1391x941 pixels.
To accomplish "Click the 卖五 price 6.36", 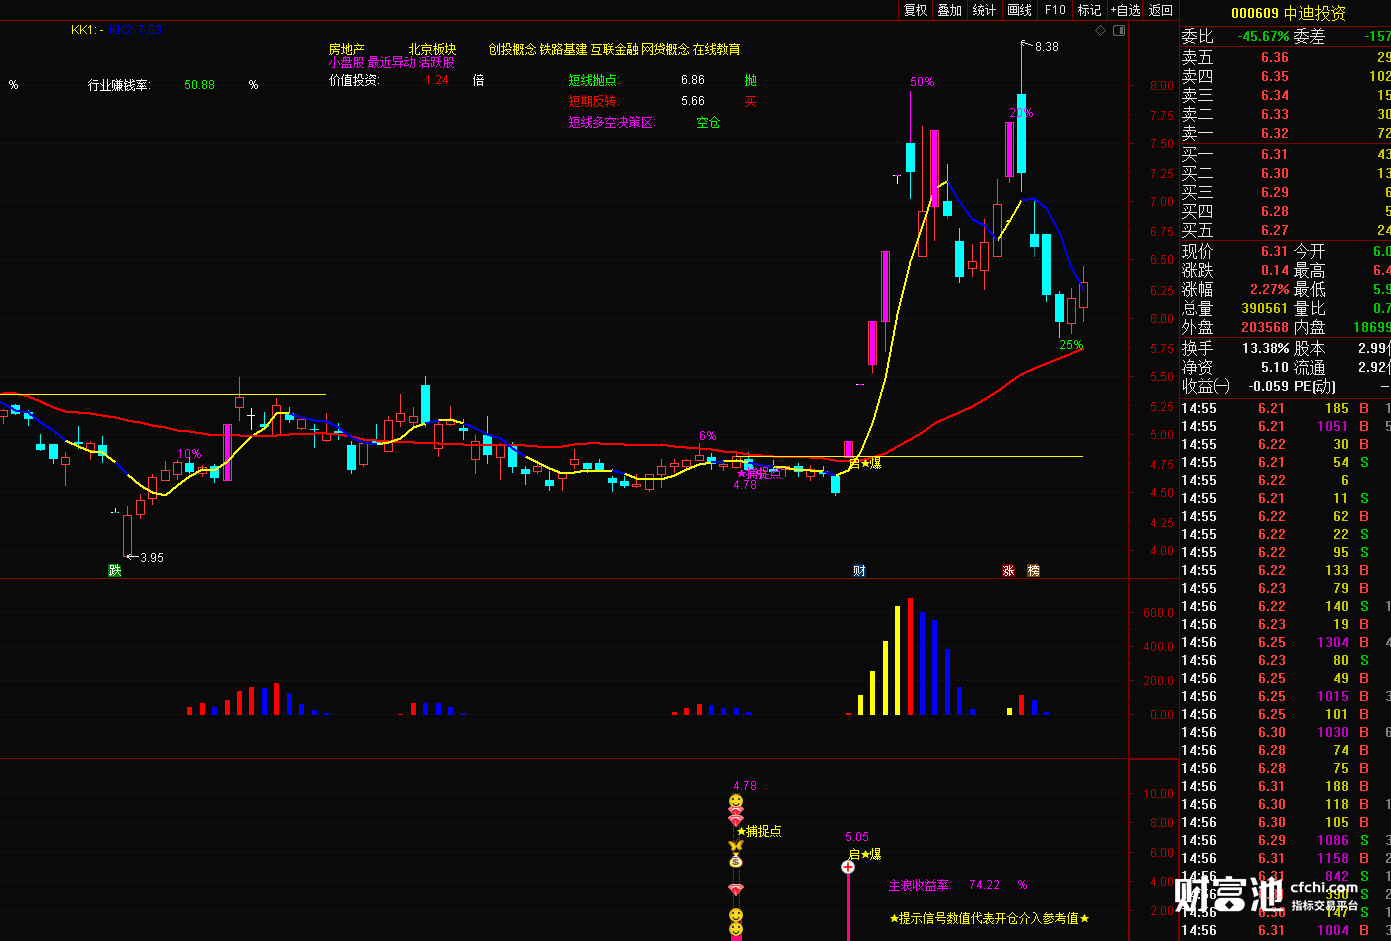I will (1275, 57).
